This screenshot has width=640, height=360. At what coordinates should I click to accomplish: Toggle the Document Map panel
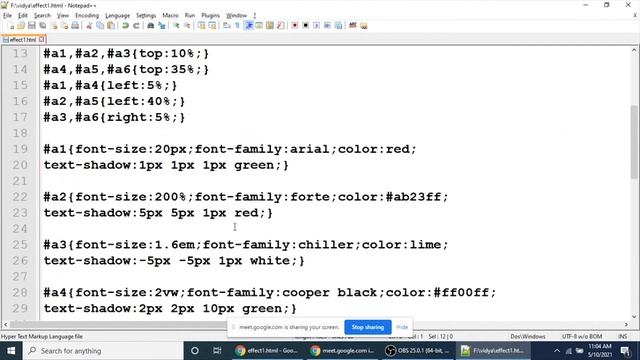pyautogui.click(x=270, y=26)
